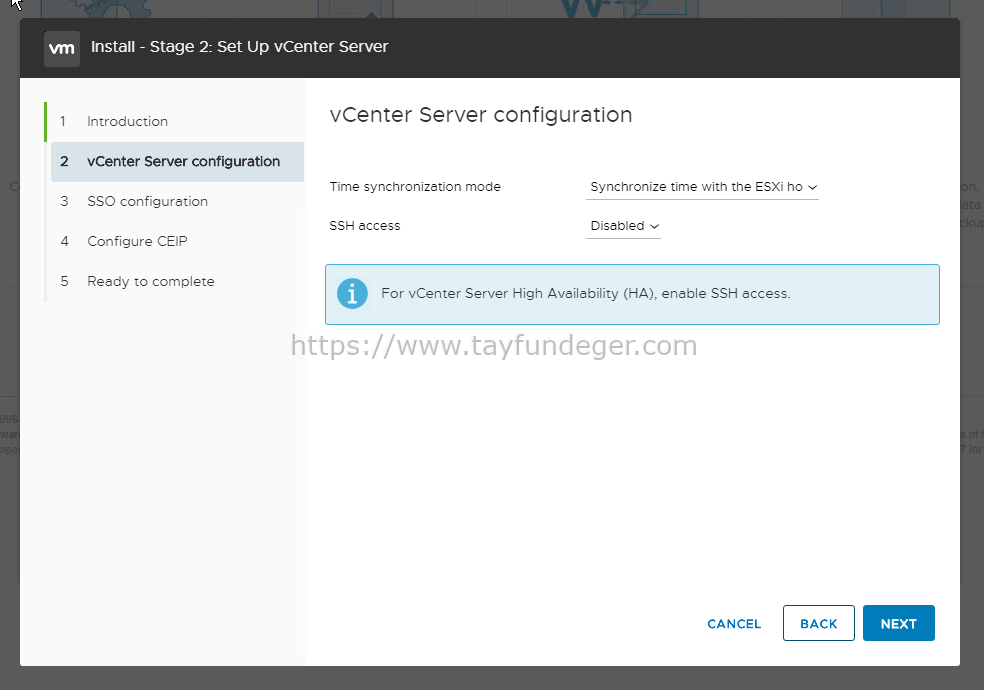Image resolution: width=984 pixels, height=690 pixels.
Task: Open the SSH access dropdown
Action: [623, 226]
